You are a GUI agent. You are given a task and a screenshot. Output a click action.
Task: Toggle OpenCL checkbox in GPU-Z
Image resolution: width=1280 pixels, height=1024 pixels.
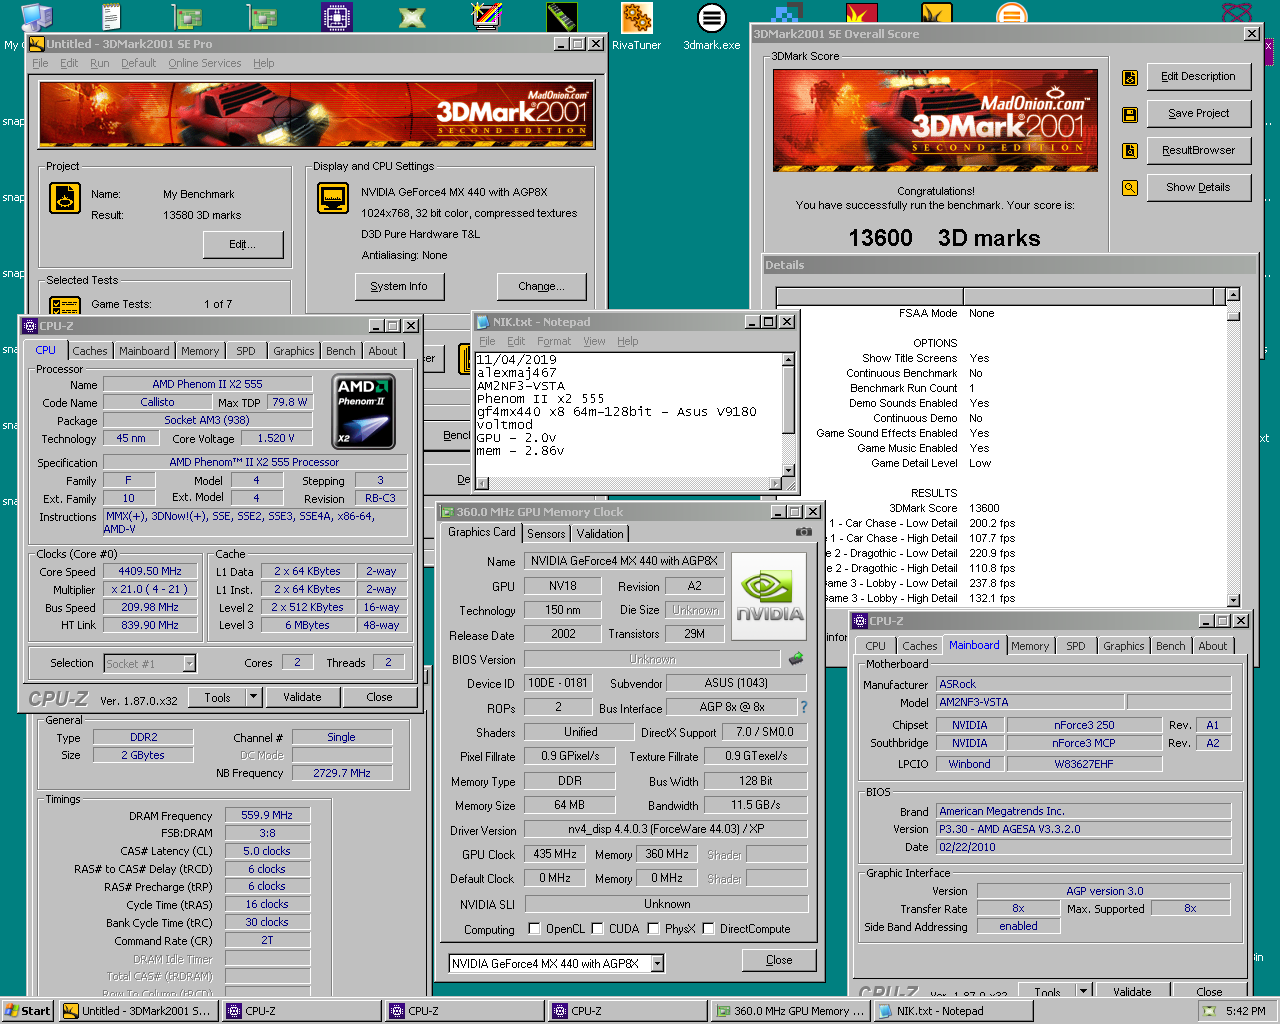[x=534, y=929]
